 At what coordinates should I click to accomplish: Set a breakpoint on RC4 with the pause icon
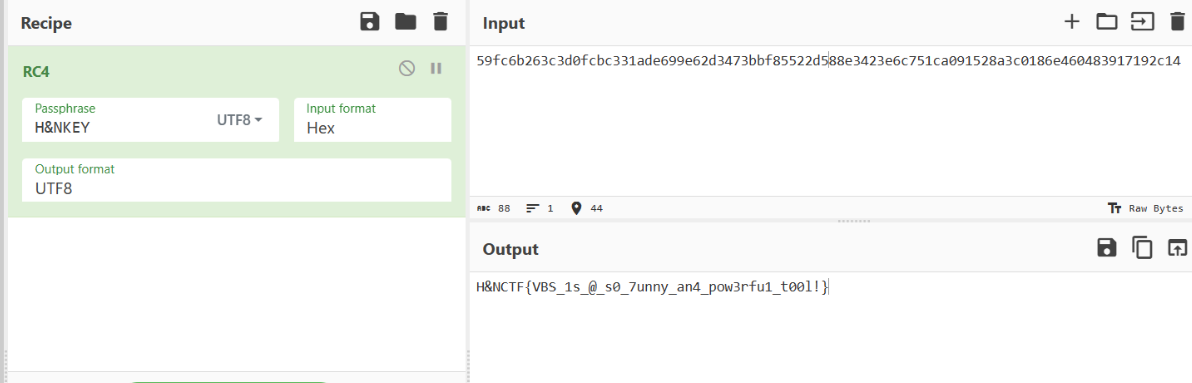[436, 68]
